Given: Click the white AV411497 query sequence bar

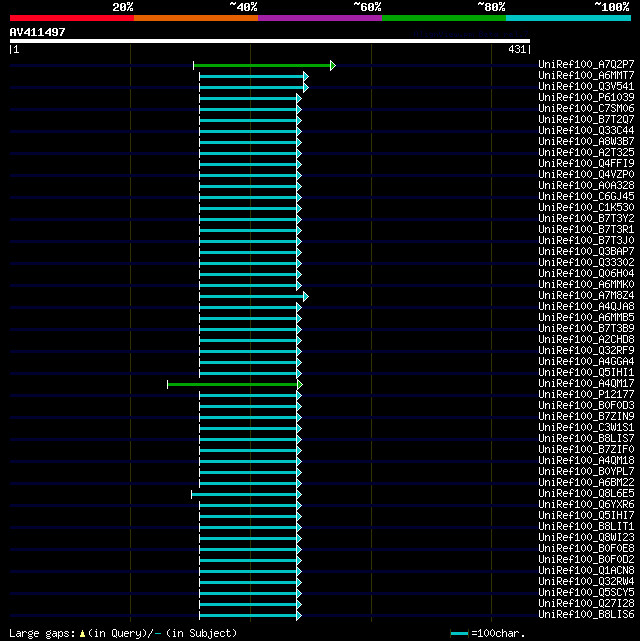Looking at the screenshot, I should coord(270,41).
